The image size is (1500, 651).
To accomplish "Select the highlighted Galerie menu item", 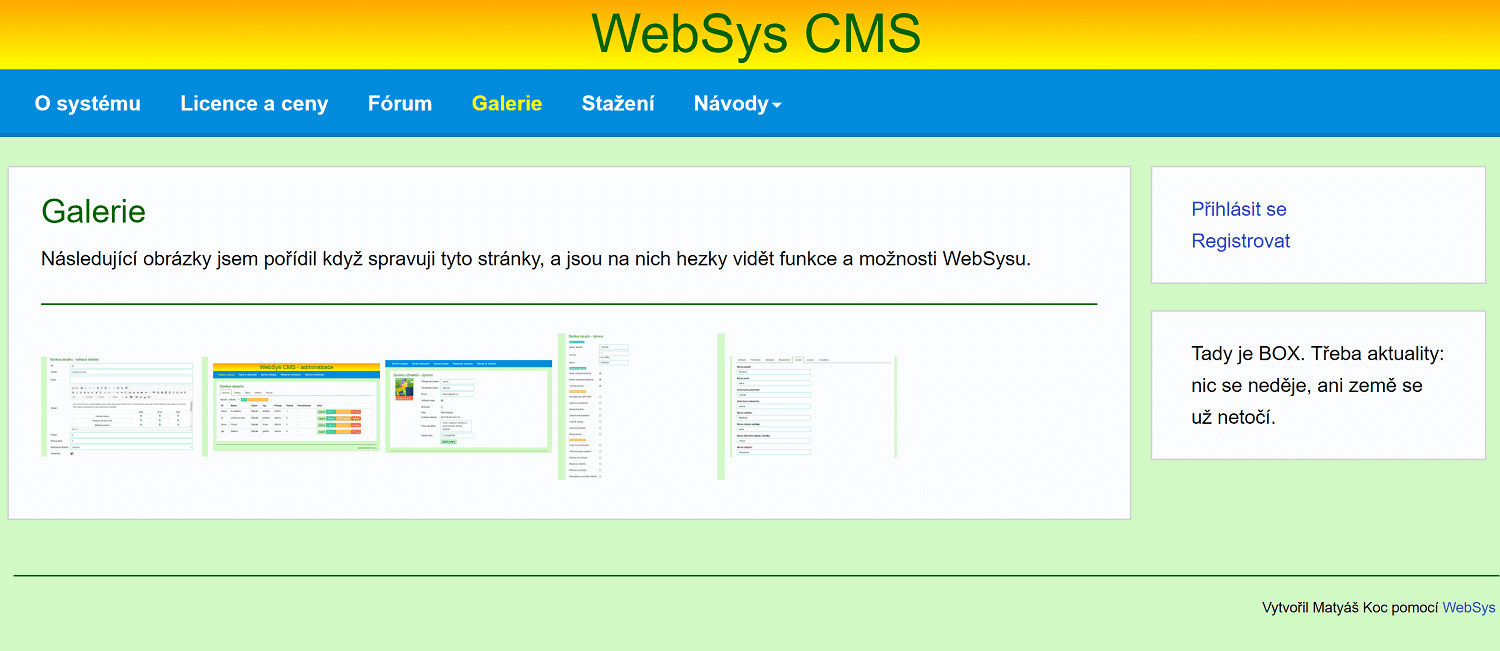I will point(507,104).
